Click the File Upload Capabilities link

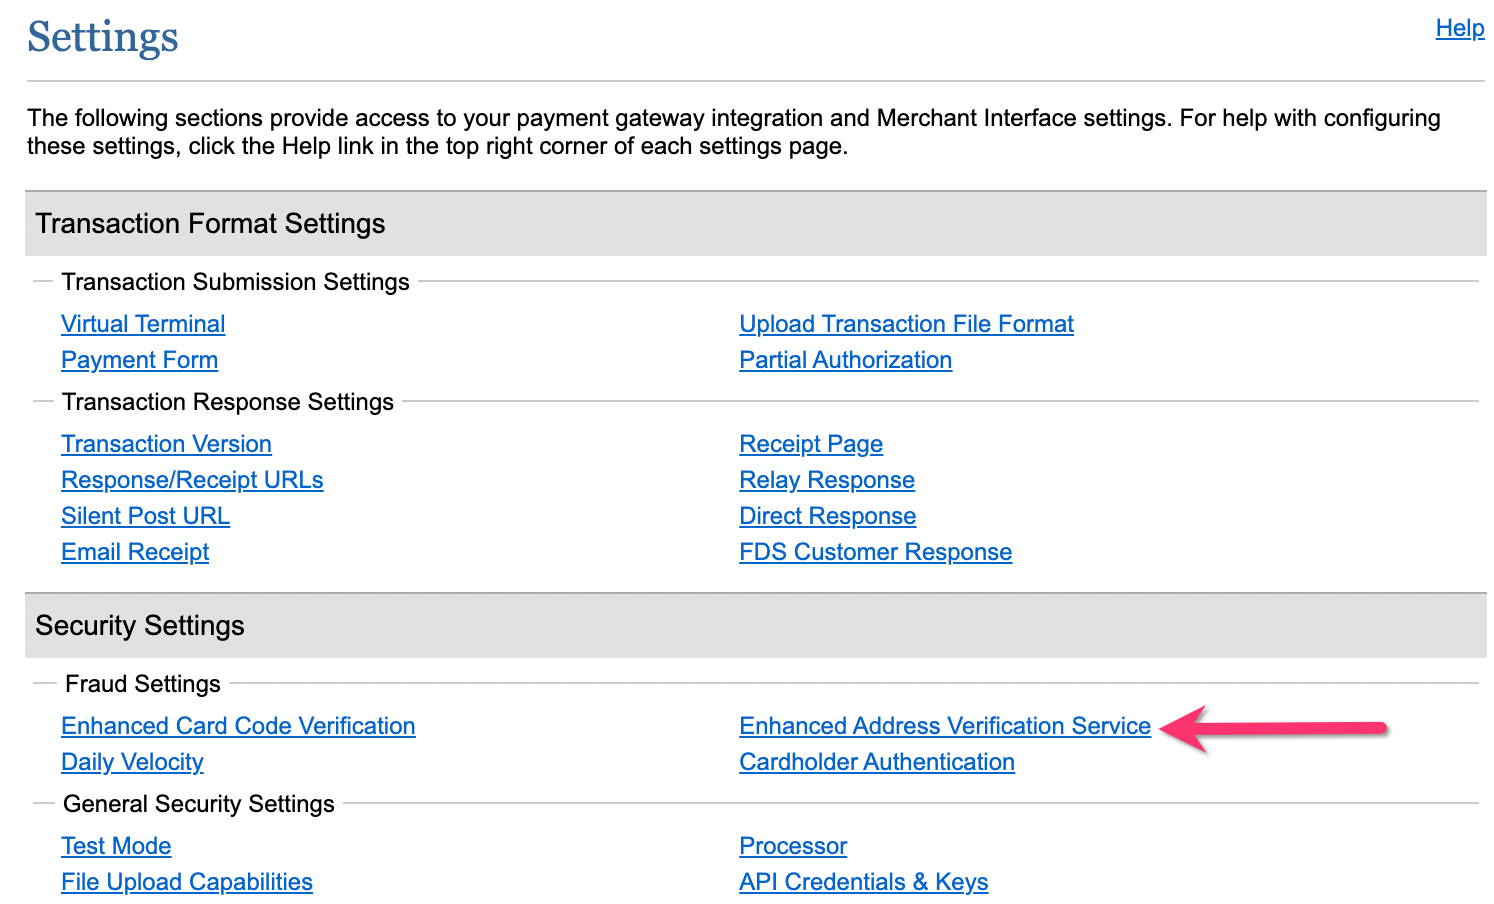click(x=187, y=882)
